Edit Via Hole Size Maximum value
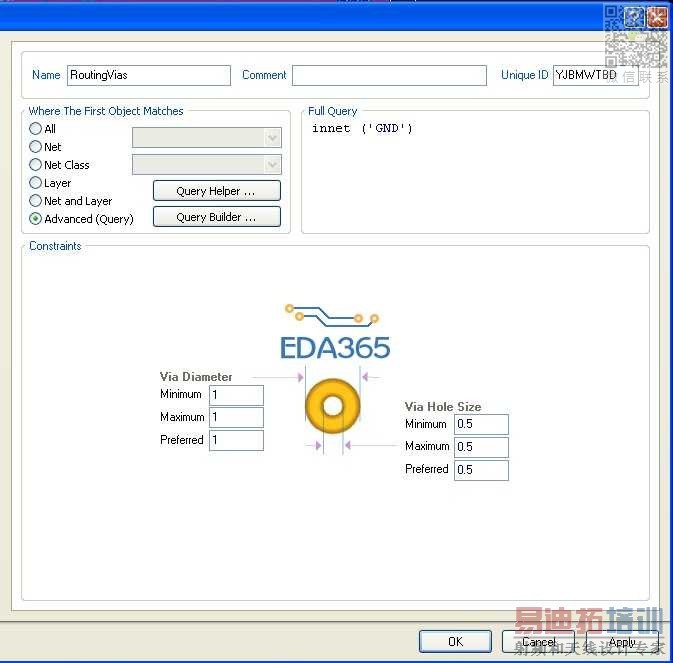The image size is (673, 663). pyautogui.click(x=482, y=447)
